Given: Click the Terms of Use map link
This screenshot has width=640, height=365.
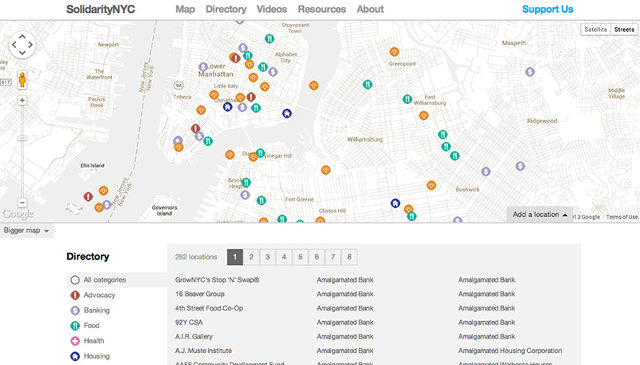Looking at the screenshot, I should [622, 217].
